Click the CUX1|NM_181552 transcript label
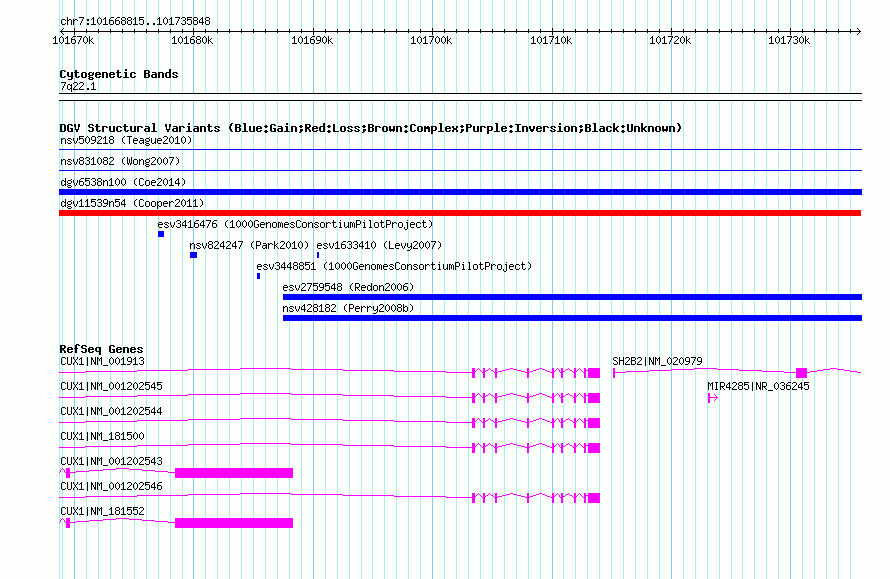 point(102,511)
